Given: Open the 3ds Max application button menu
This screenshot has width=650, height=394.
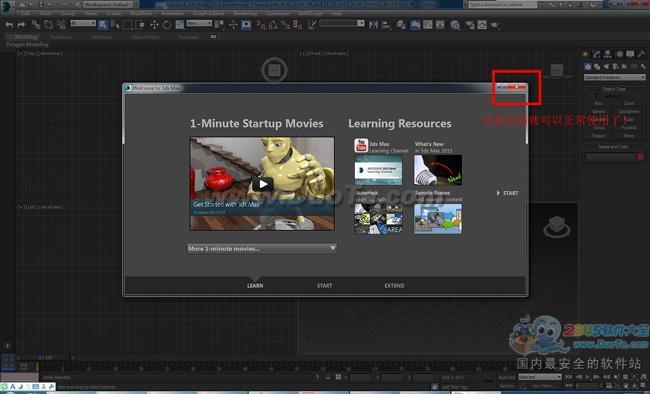Looking at the screenshot, I should [6, 7].
